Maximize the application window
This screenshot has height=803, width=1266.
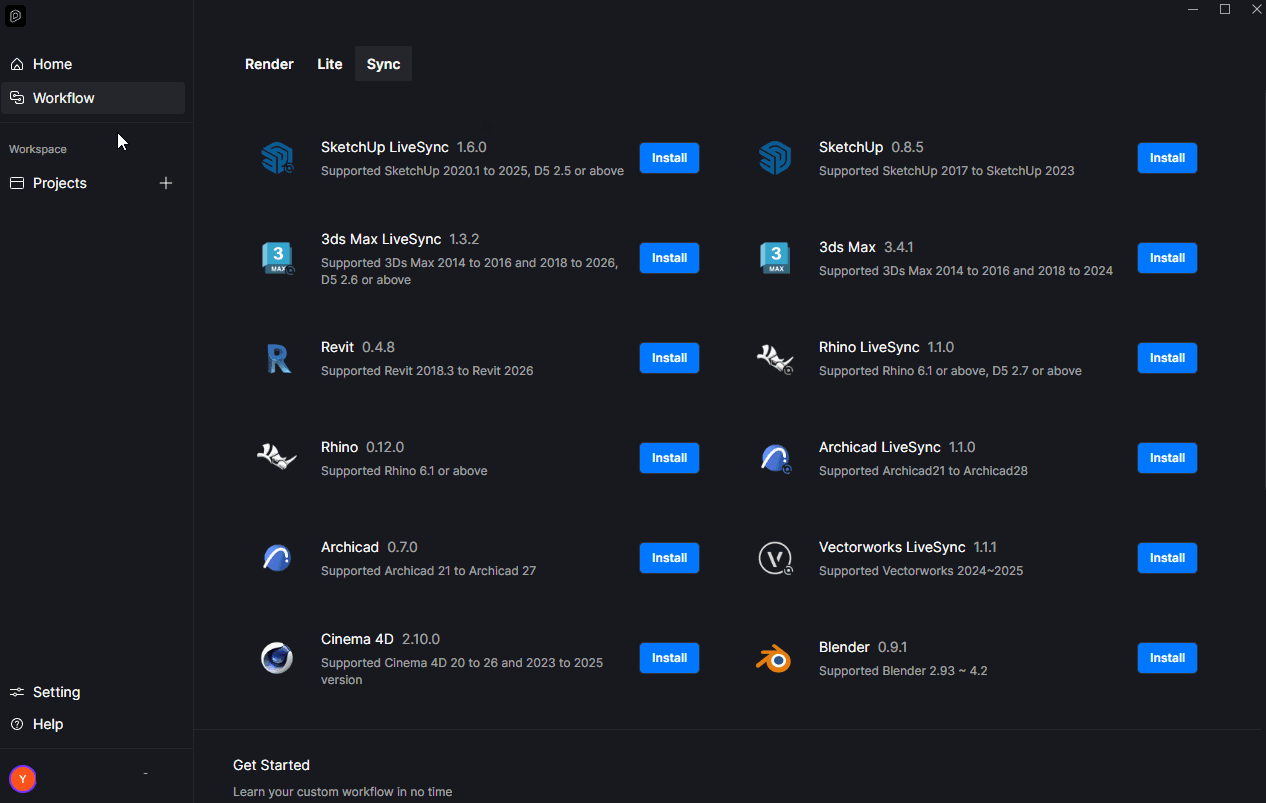point(1225,9)
